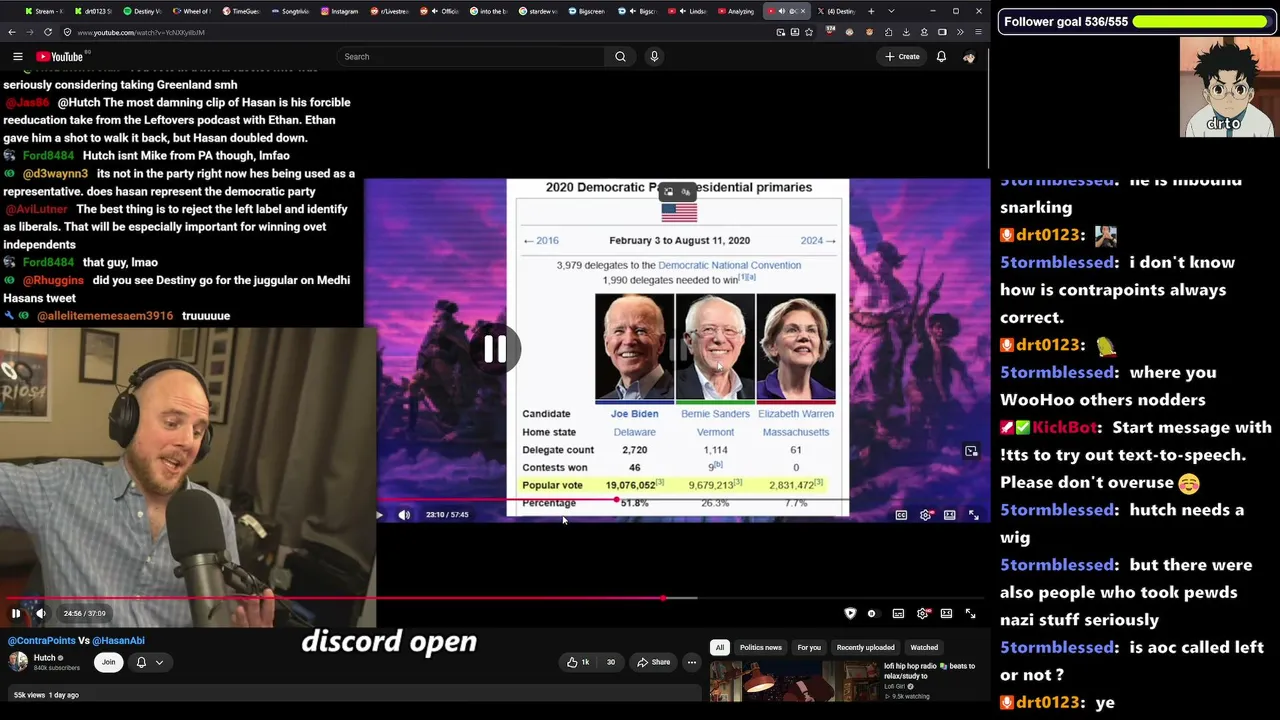
Task: Pause the outer Hutch video
Action: click(x=16, y=614)
